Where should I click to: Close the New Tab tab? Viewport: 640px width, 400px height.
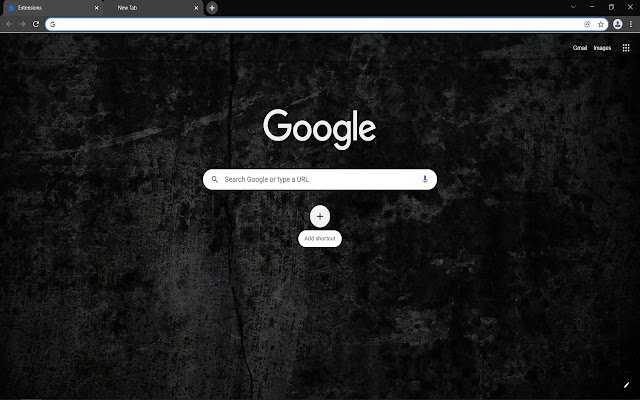[196, 8]
